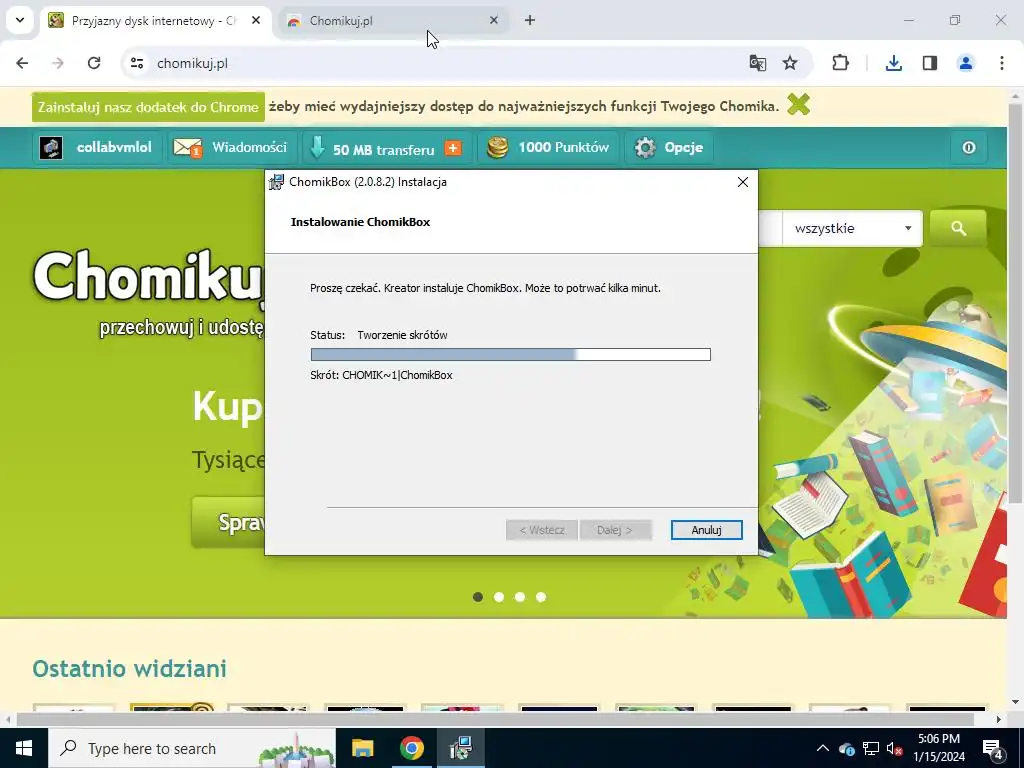Click the Anuluj button in the installer
The width and height of the screenshot is (1024, 768).
tap(706, 530)
